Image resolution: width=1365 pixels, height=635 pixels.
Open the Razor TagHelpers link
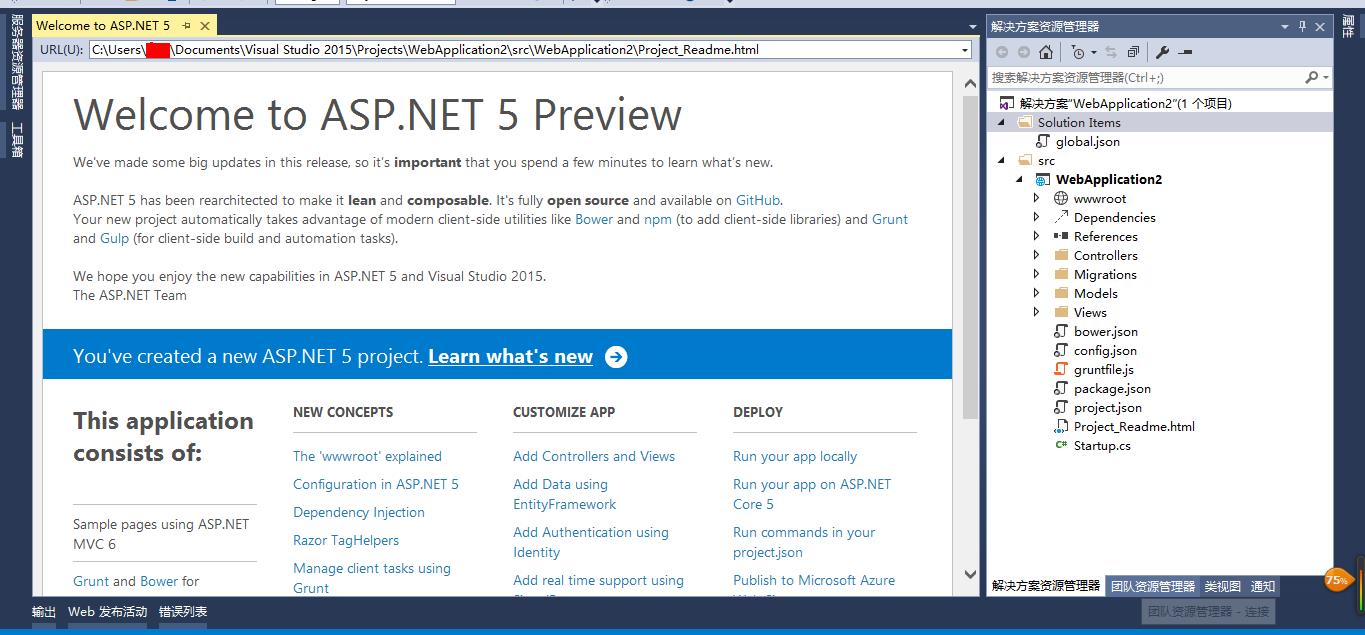pos(346,540)
